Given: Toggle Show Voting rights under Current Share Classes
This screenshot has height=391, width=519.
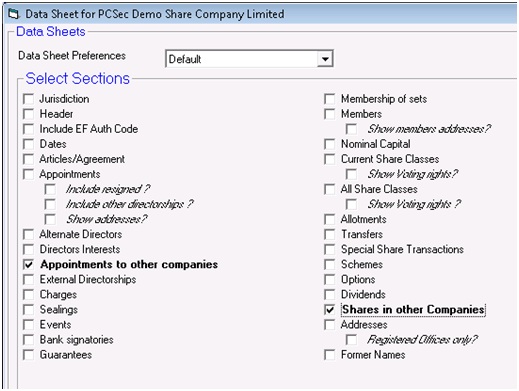Looking at the screenshot, I should coord(351,174).
